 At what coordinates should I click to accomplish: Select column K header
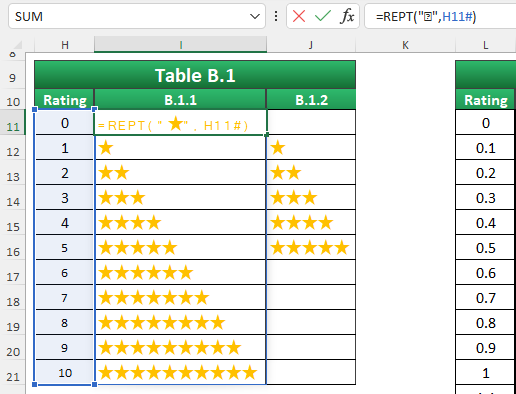405,45
